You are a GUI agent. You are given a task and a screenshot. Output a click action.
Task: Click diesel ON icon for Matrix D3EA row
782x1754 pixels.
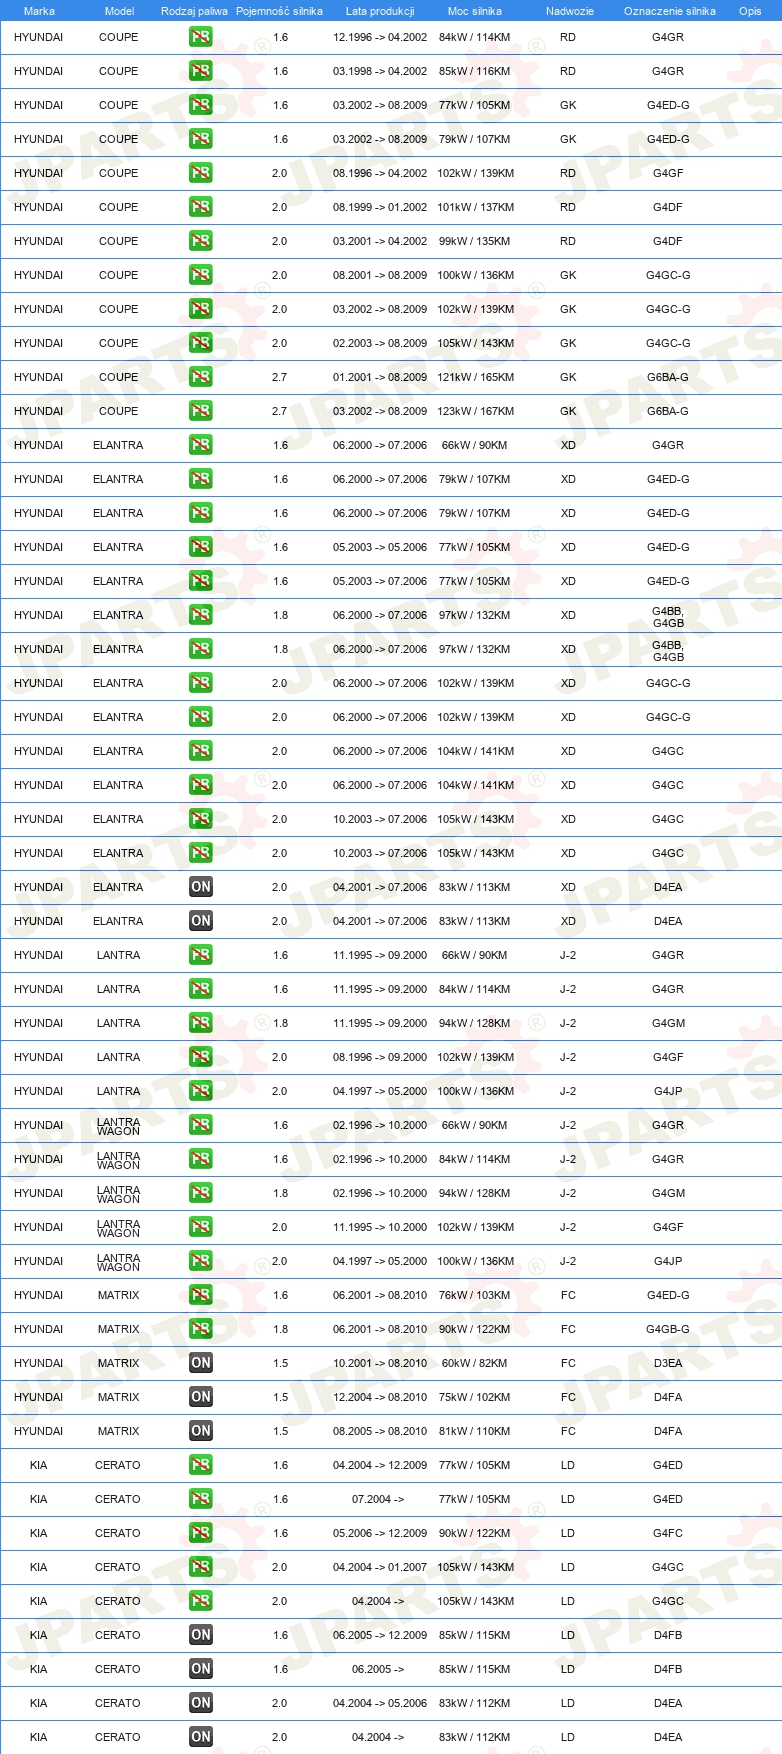201,1363
